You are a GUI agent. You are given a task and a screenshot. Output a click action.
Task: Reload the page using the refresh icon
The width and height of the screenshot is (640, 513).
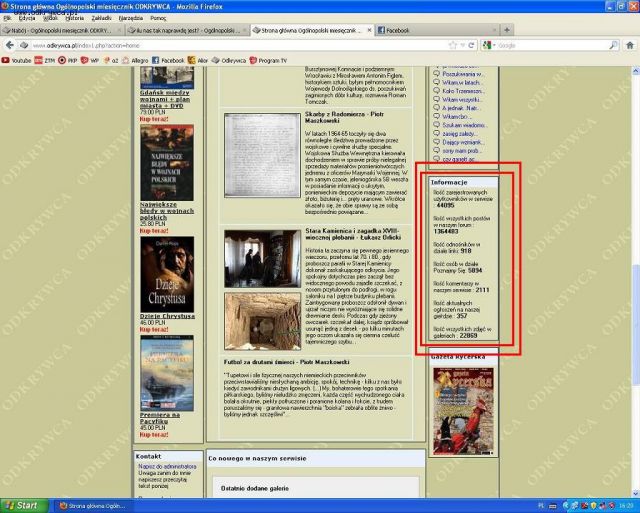(471, 45)
